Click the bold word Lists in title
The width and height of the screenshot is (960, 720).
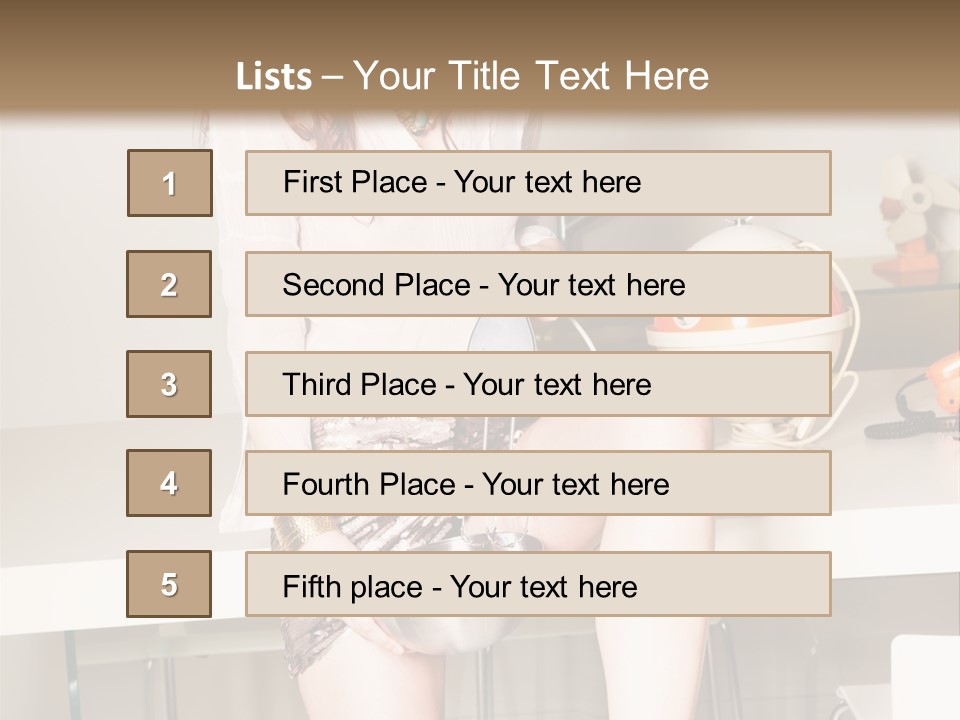point(274,77)
